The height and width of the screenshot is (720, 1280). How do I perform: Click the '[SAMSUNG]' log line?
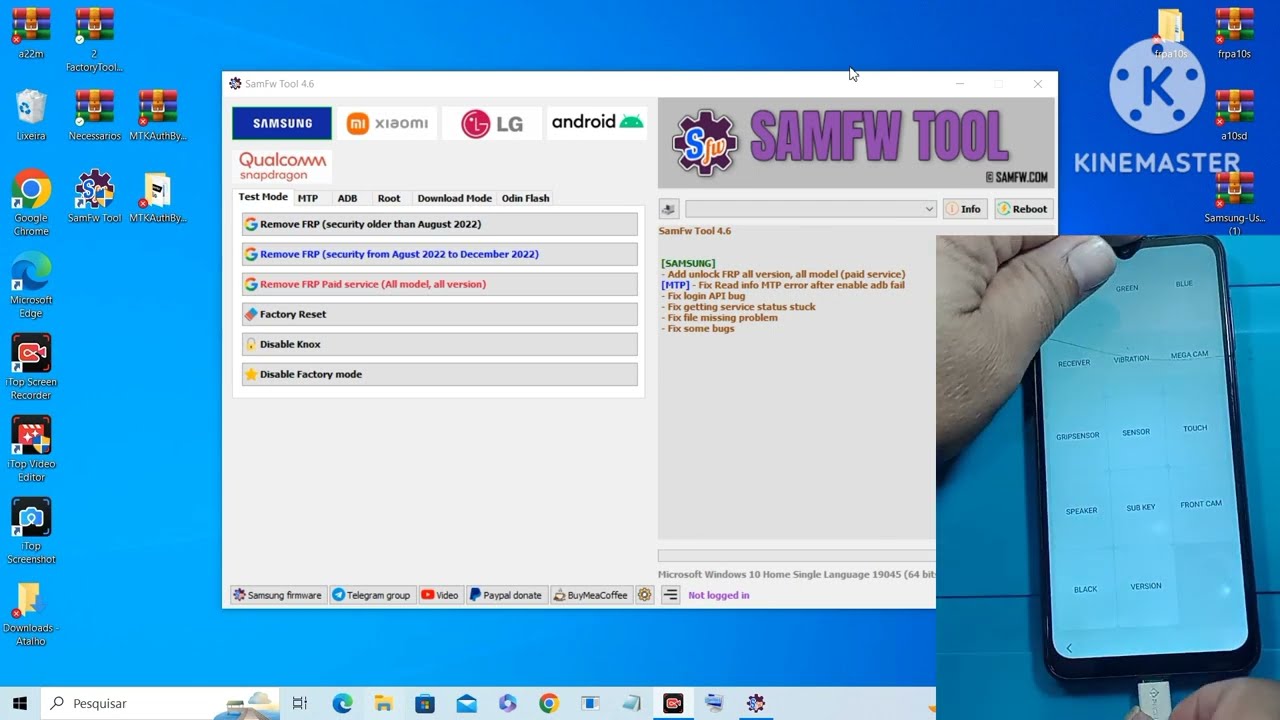click(688, 263)
